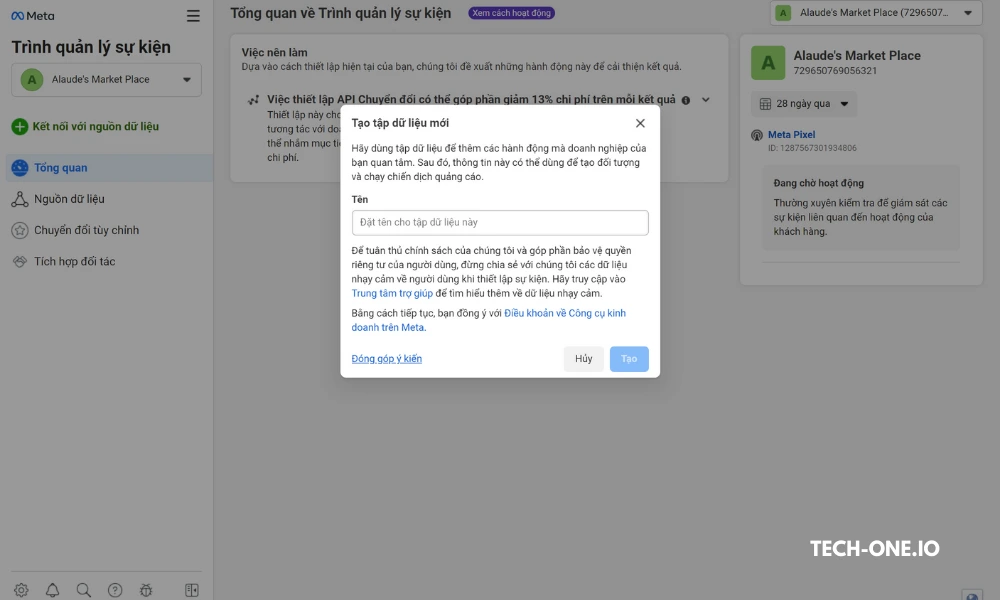1000x600 pixels.
Task: Open Alaude's Market Place sidebar account dropdown
Action: pyautogui.click(x=107, y=80)
